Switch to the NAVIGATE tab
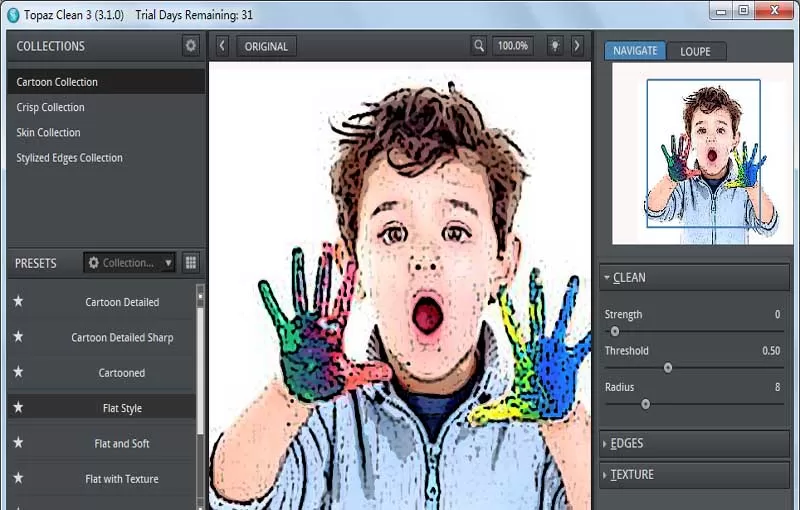 click(635, 51)
